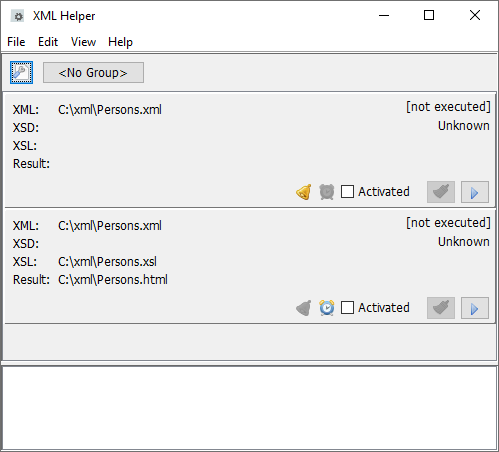The image size is (499, 452).
Task: Click the XML Helper title bar gear icon
Action: [18, 16]
